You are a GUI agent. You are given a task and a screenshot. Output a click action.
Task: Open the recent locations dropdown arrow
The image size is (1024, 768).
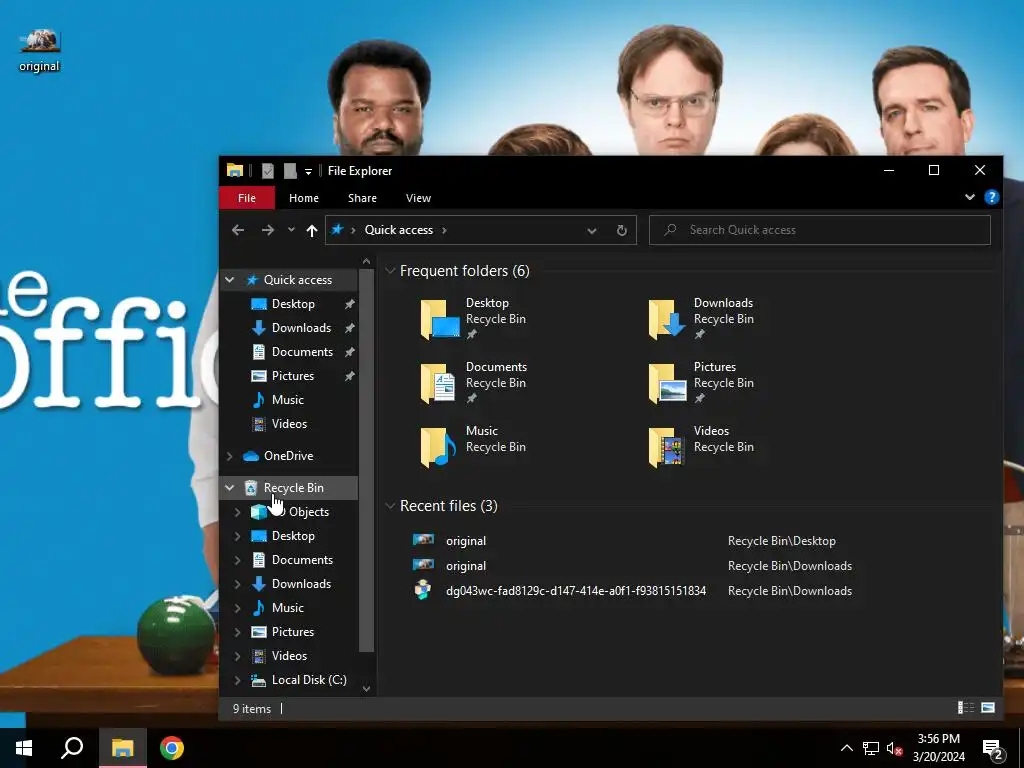click(291, 230)
